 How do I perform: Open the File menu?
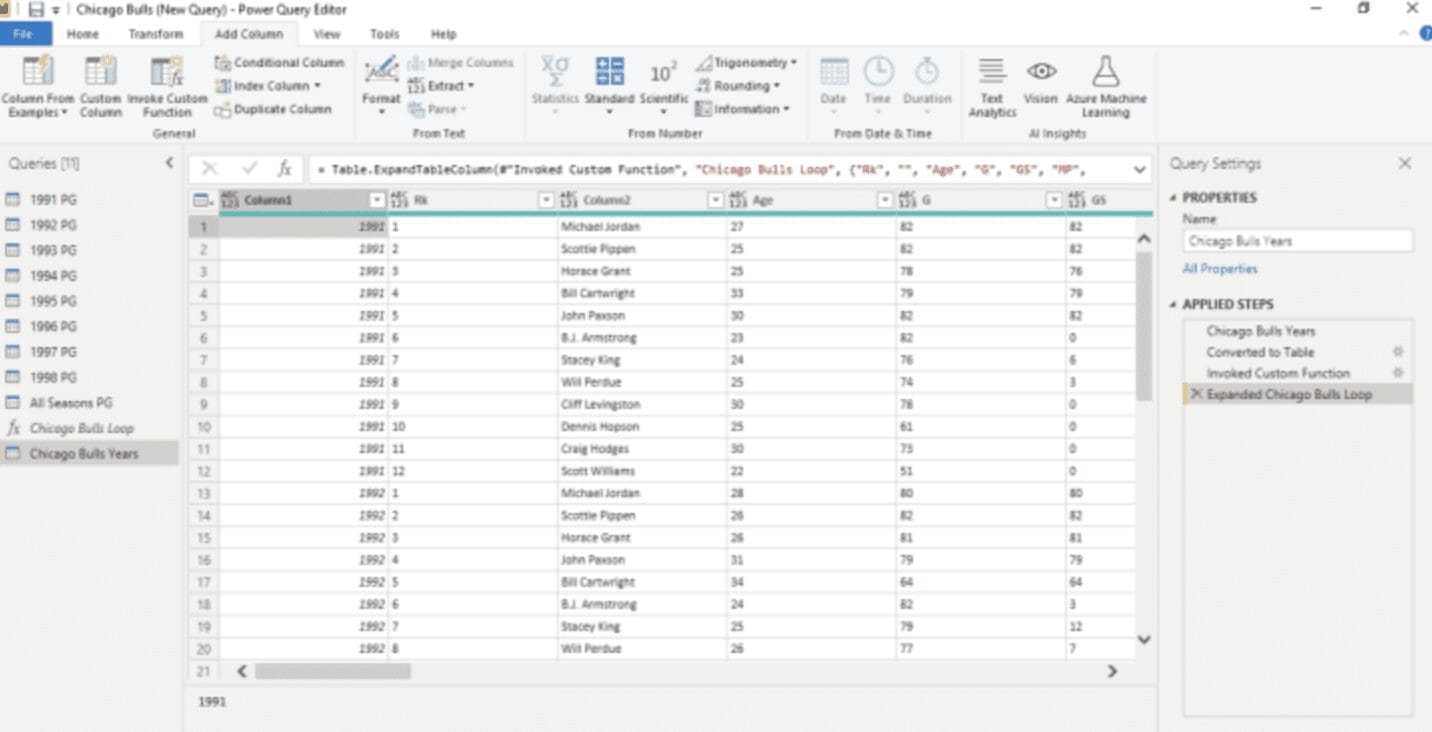pos(25,33)
